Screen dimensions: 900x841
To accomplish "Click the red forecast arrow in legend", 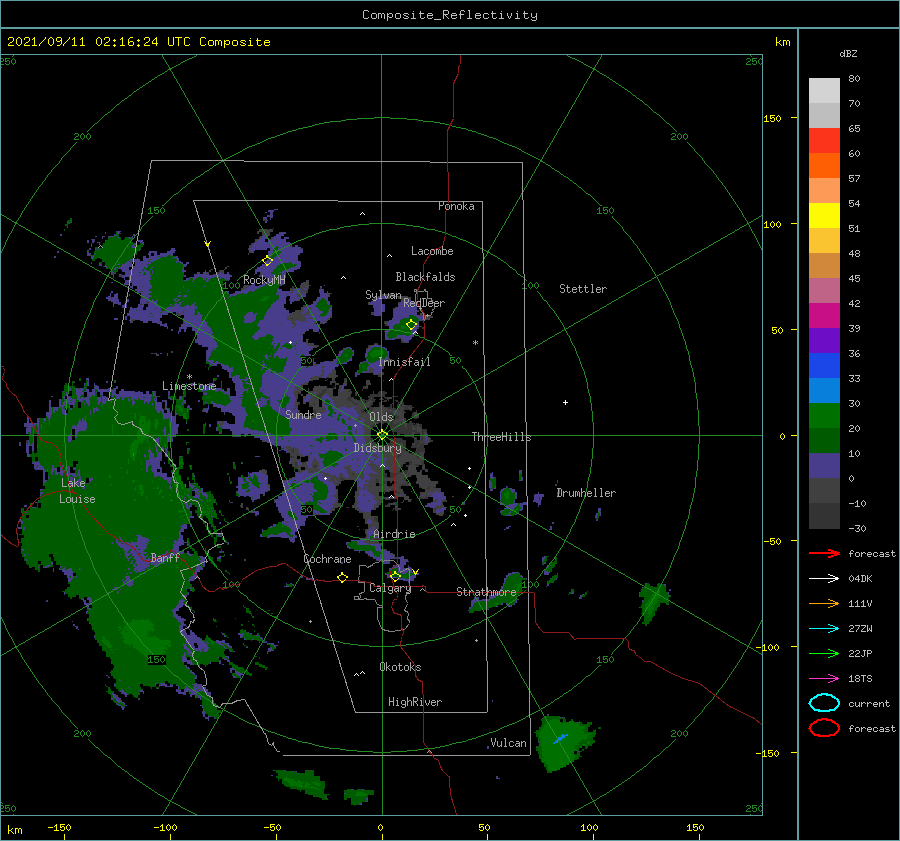I will [x=824, y=553].
